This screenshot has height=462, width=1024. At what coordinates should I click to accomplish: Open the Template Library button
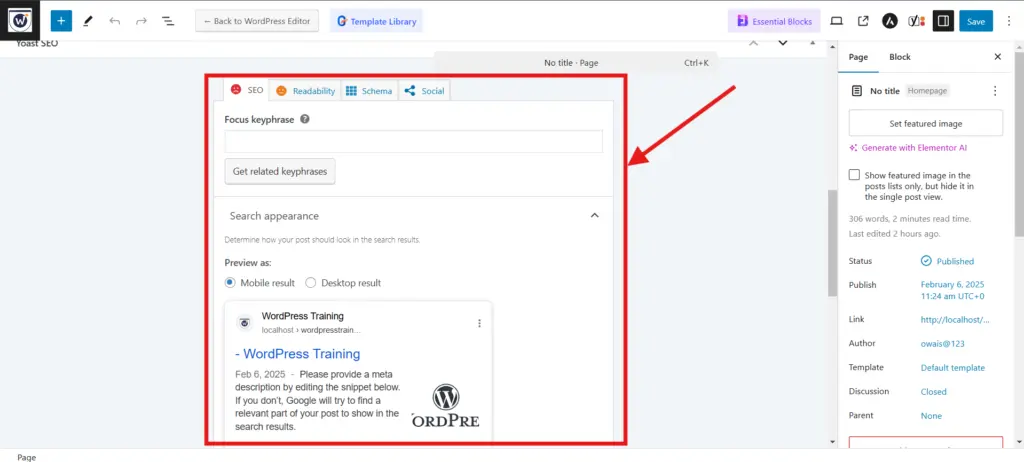pos(376,21)
